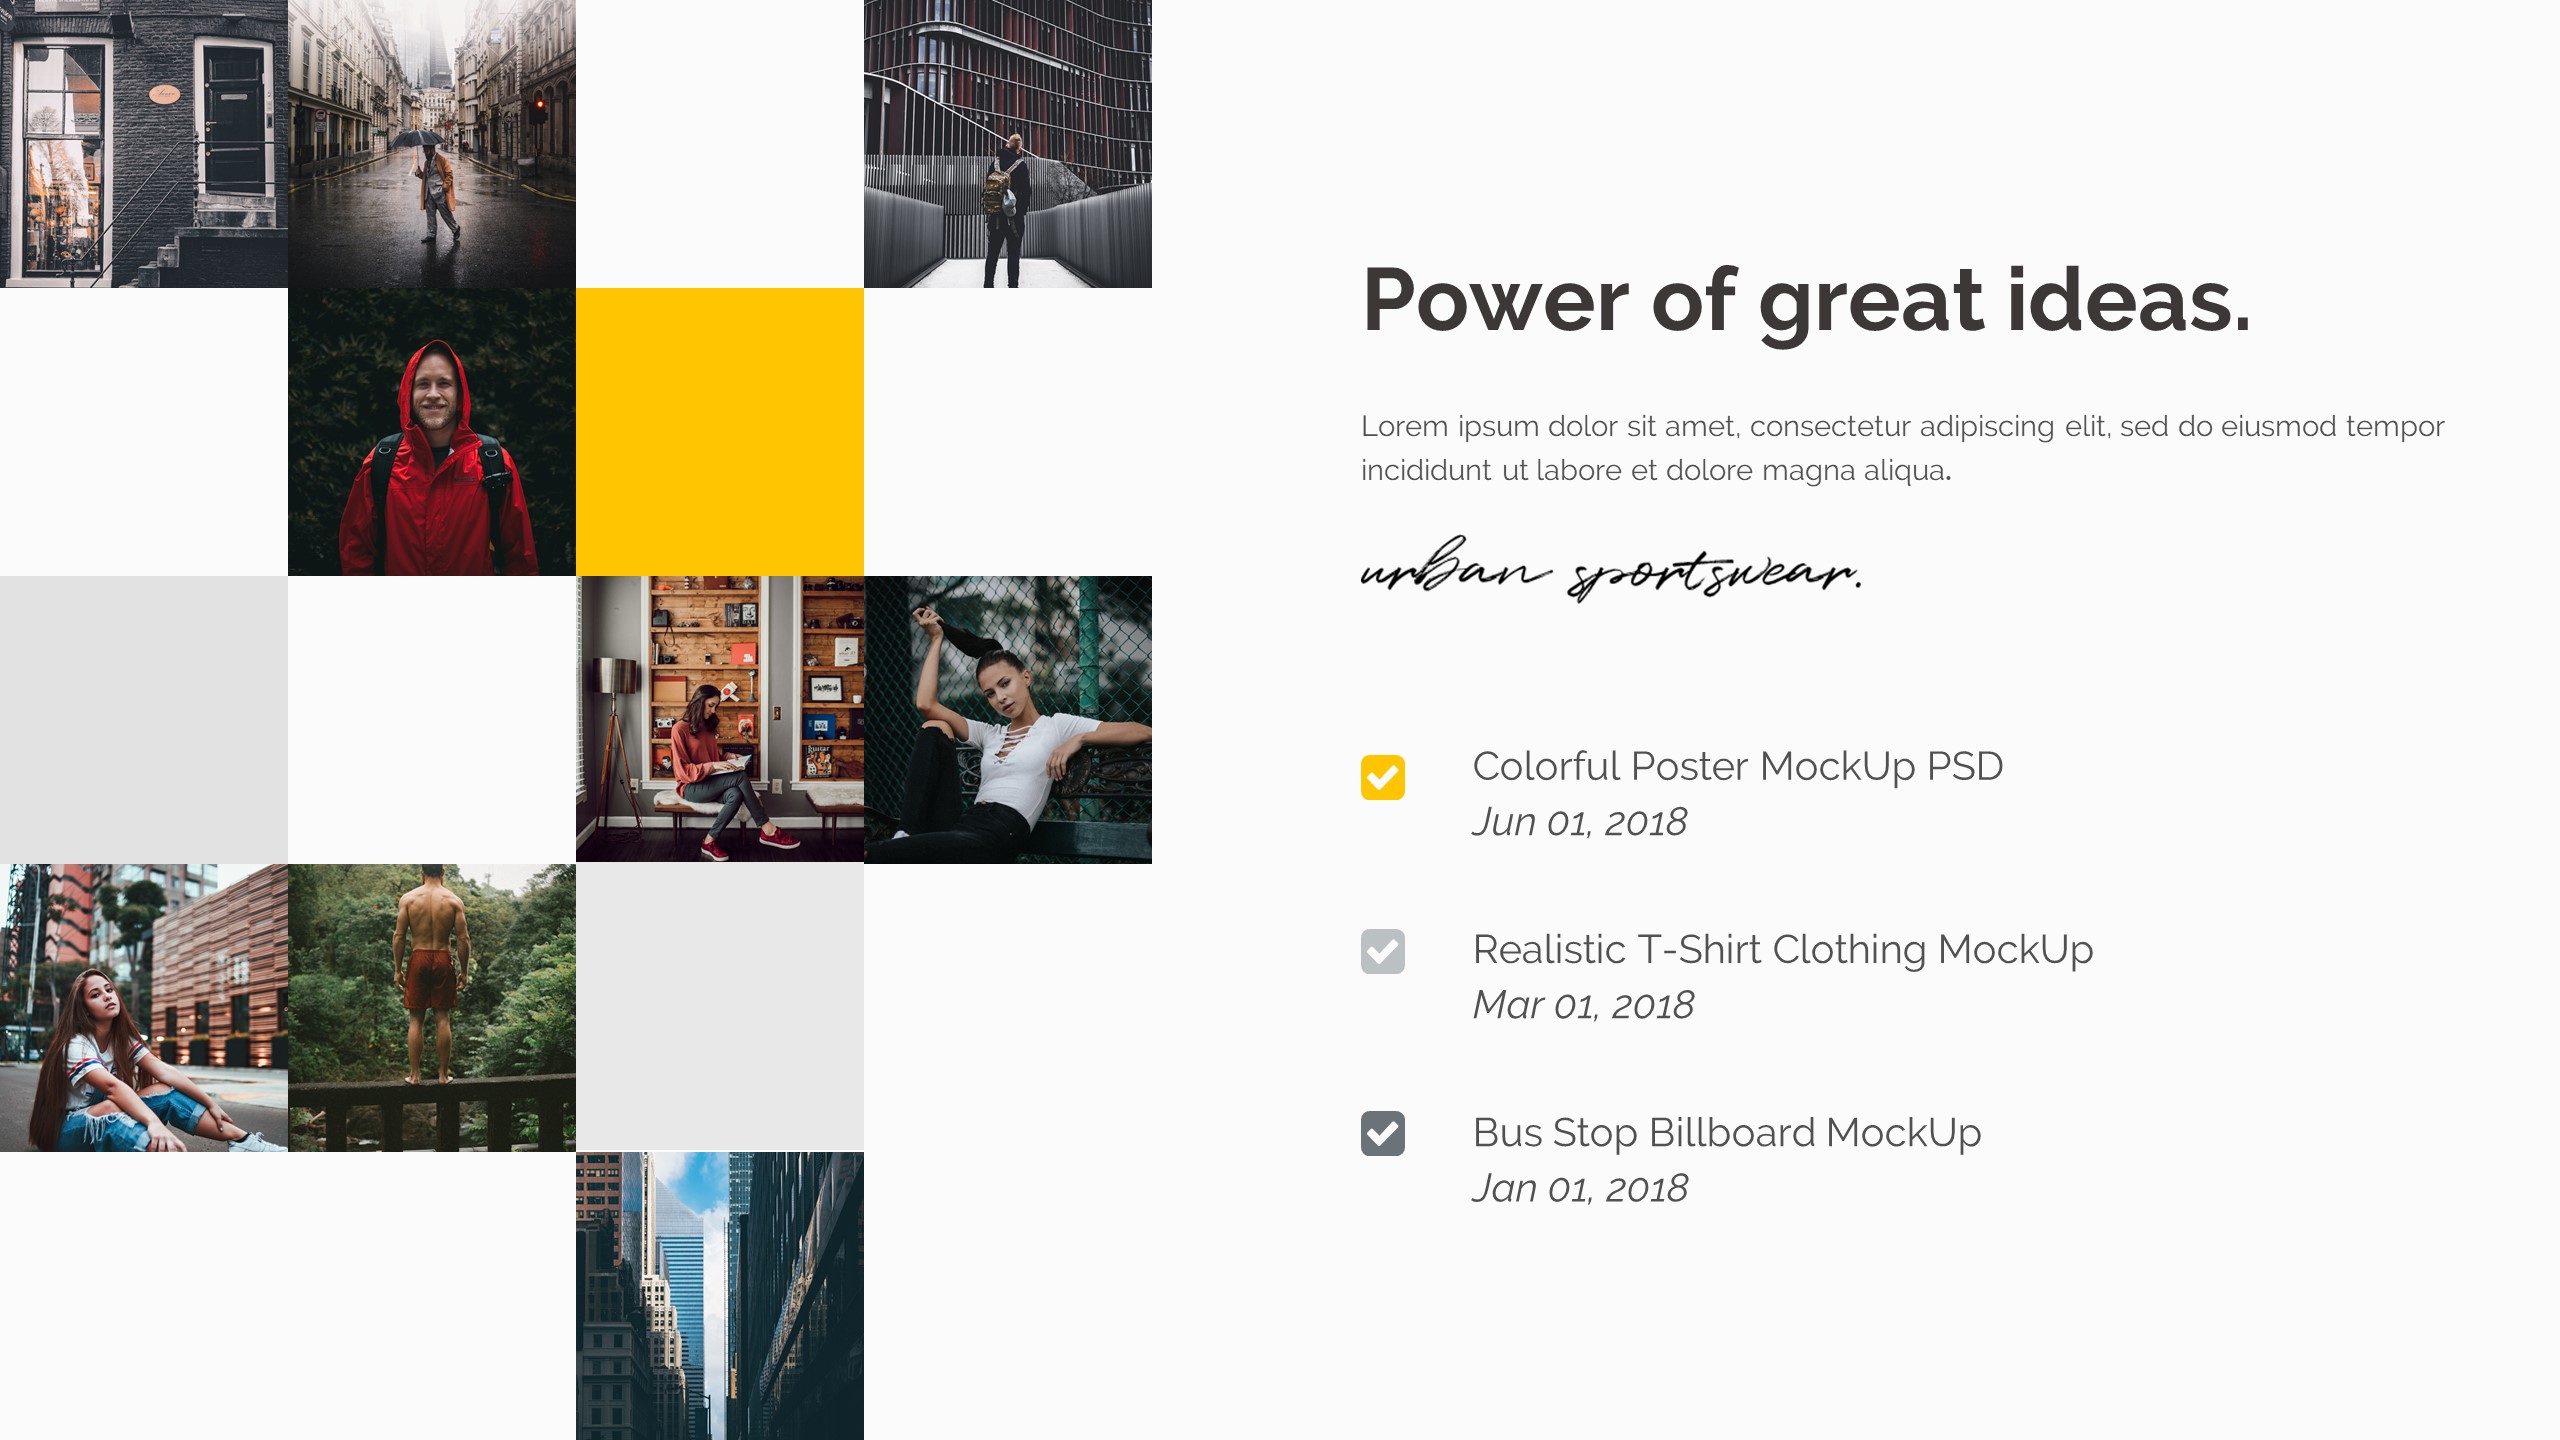Click the urban sportswear script signature
The width and height of the screenshot is (2560, 1440).
(x=1611, y=570)
